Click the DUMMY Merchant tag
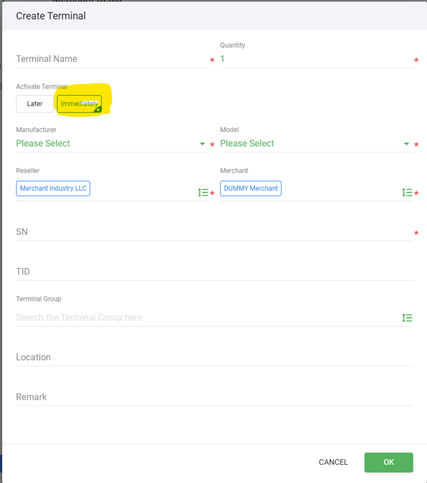This screenshot has width=427, height=483. point(251,188)
